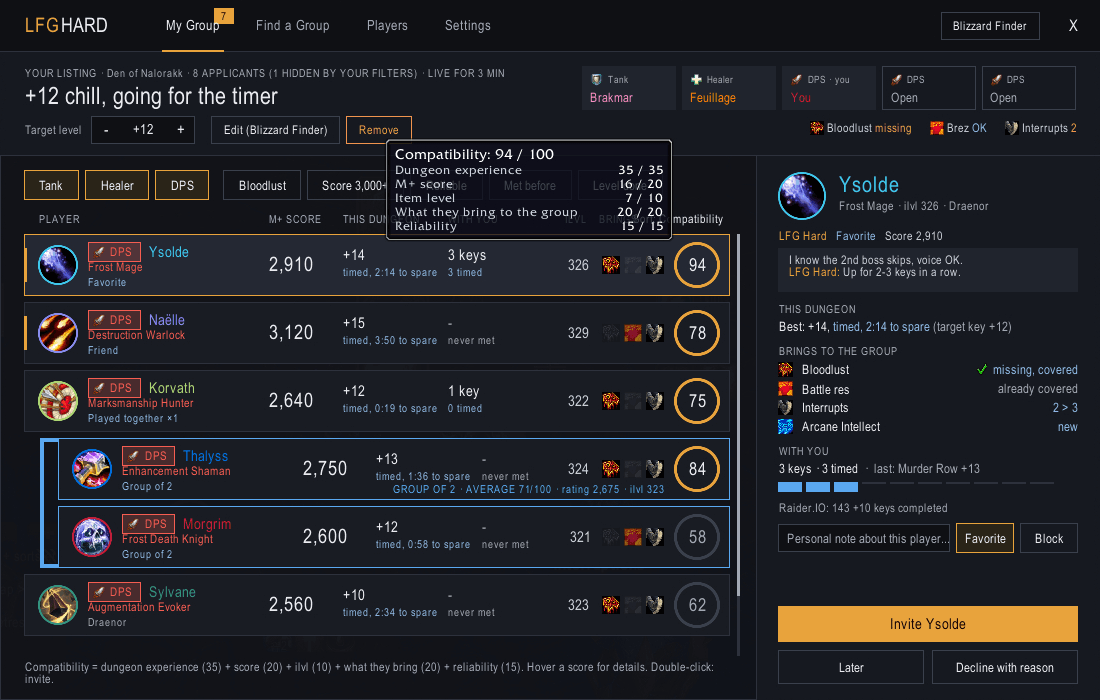Switch to the Players tab
This screenshot has height=700, width=1100.
tap(387, 25)
